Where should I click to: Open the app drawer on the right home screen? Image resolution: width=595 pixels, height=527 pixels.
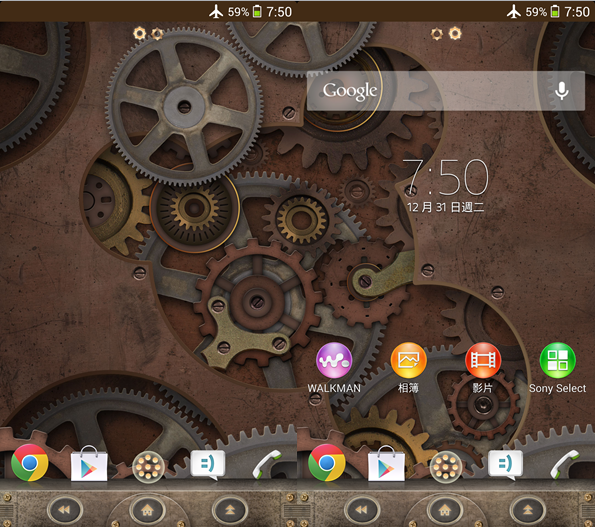(x=446, y=467)
